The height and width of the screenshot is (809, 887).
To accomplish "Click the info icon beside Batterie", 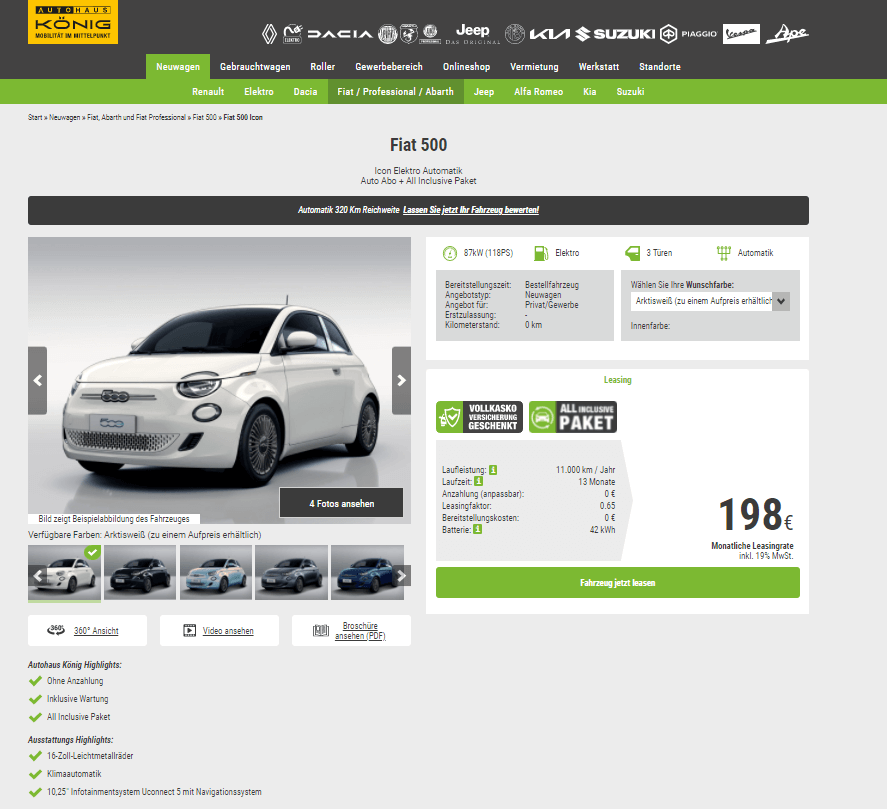I will pyautogui.click(x=477, y=530).
